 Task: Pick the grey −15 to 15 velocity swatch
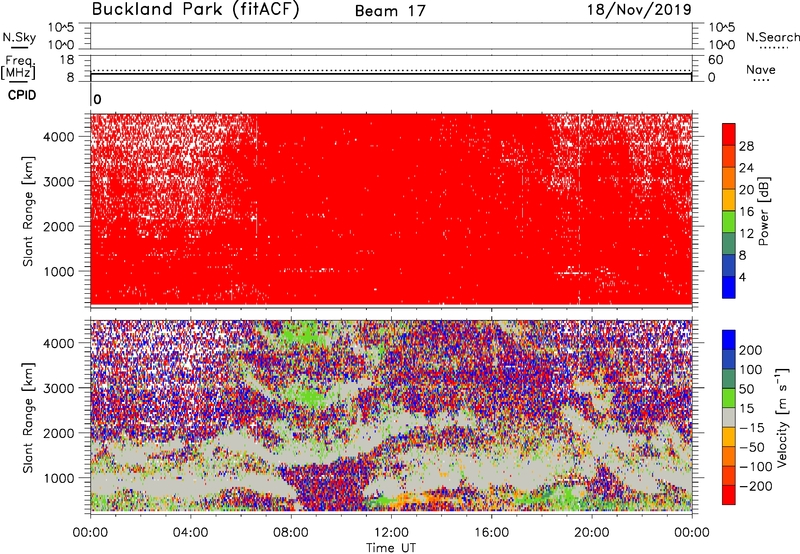[729, 417]
